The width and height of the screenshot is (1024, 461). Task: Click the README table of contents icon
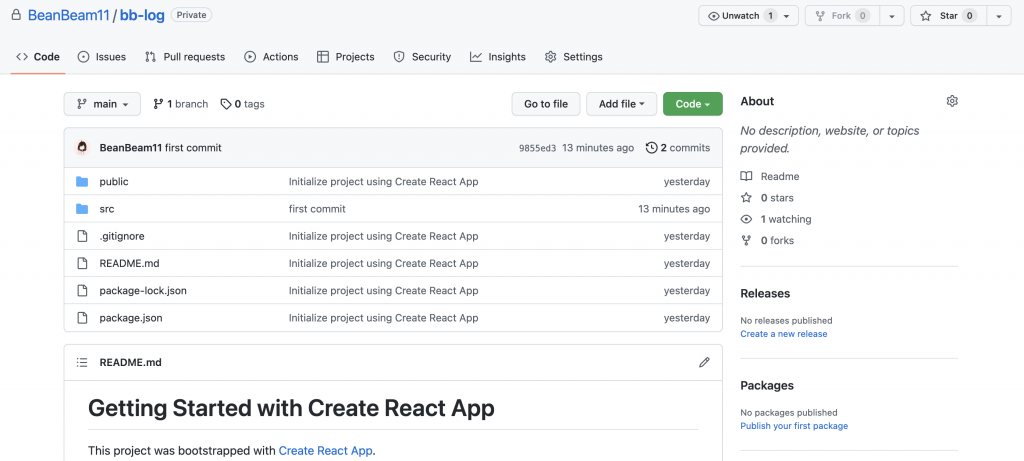pos(82,362)
